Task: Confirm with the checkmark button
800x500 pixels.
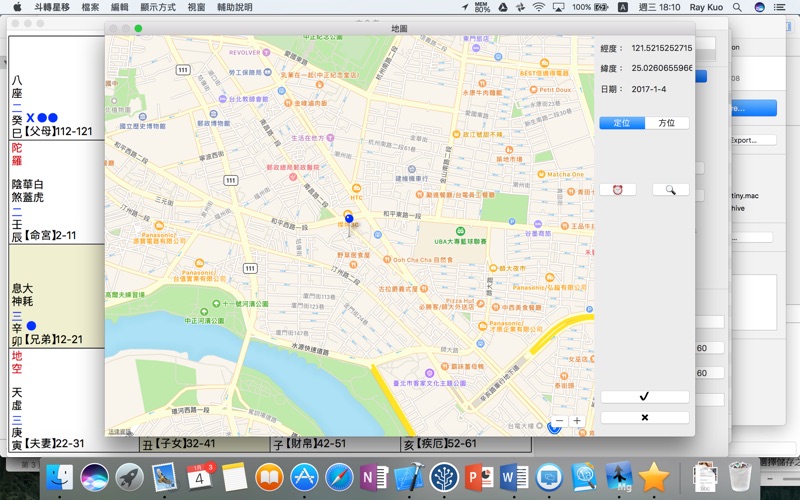Action: tap(644, 397)
